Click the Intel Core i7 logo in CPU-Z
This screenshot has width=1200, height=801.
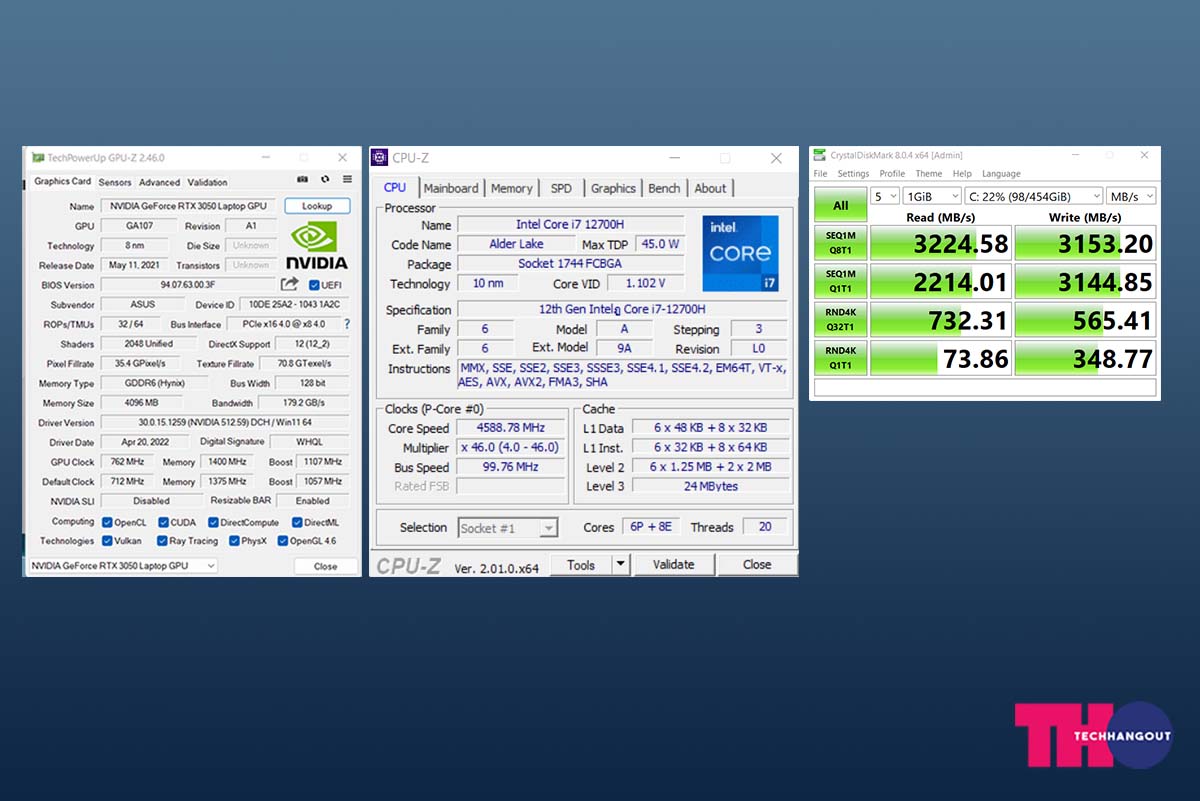pos(740,254)
